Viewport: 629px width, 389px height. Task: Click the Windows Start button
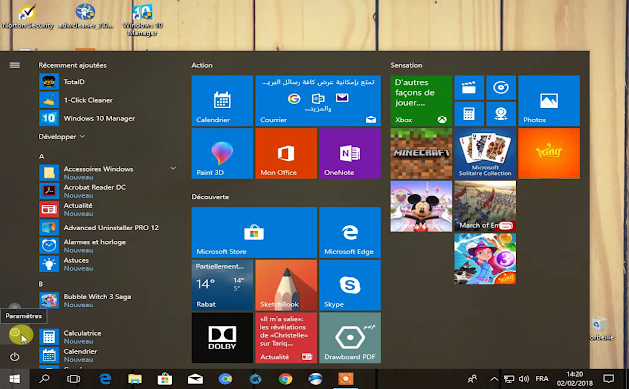click(x=14, y=379)
